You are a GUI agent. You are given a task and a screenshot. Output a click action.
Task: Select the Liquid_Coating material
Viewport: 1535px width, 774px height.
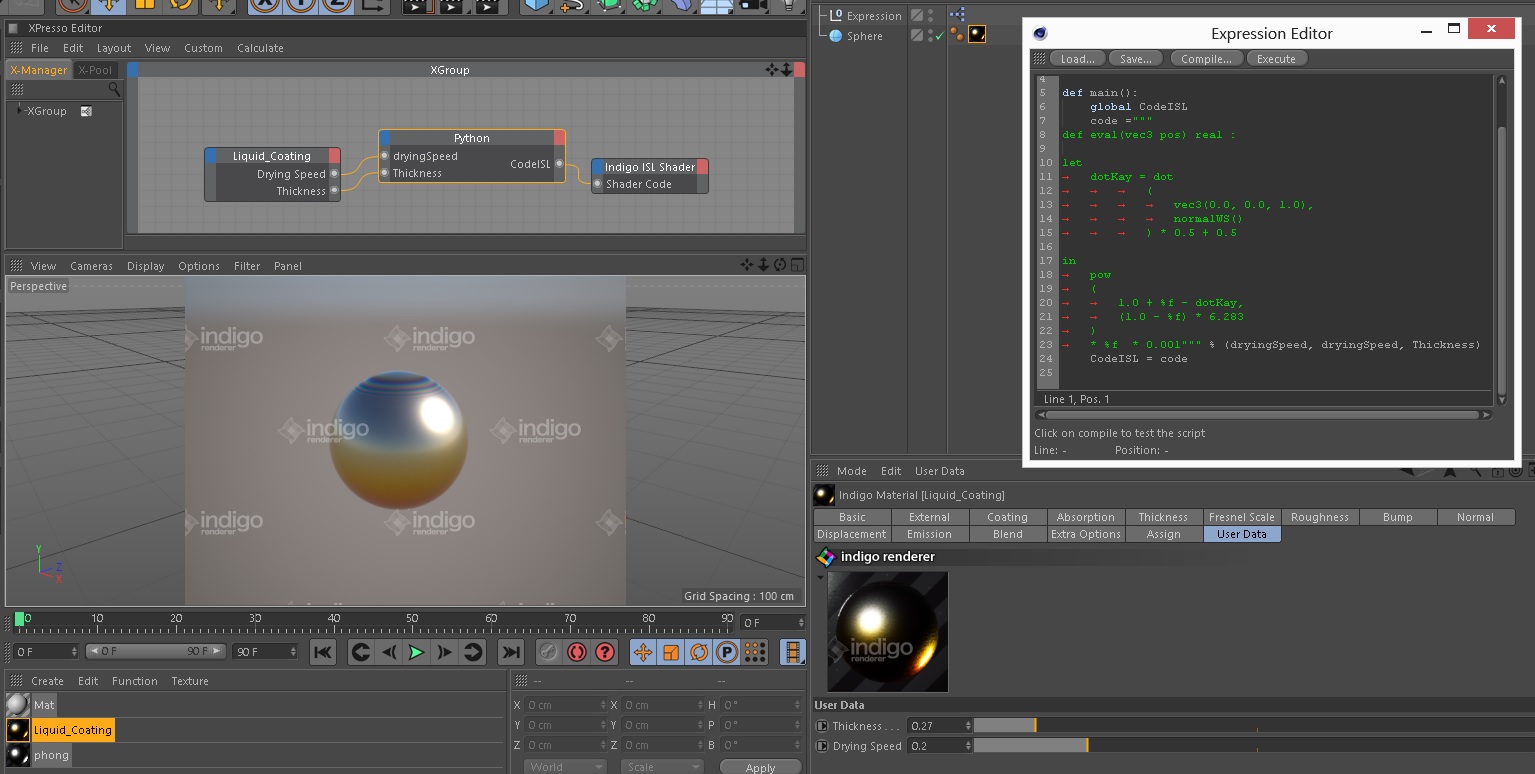[x=73, y=730]
